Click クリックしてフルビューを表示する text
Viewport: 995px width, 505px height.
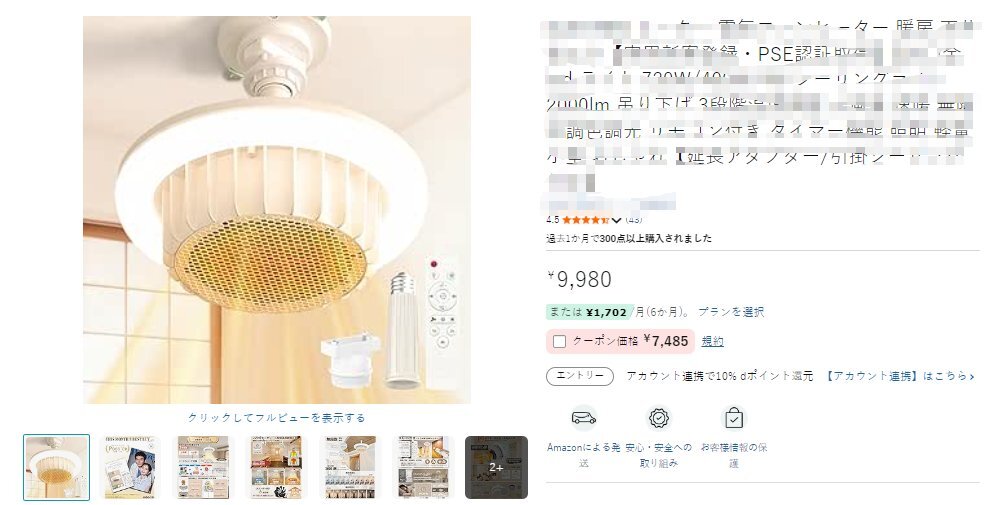click(x=277, y=417)
